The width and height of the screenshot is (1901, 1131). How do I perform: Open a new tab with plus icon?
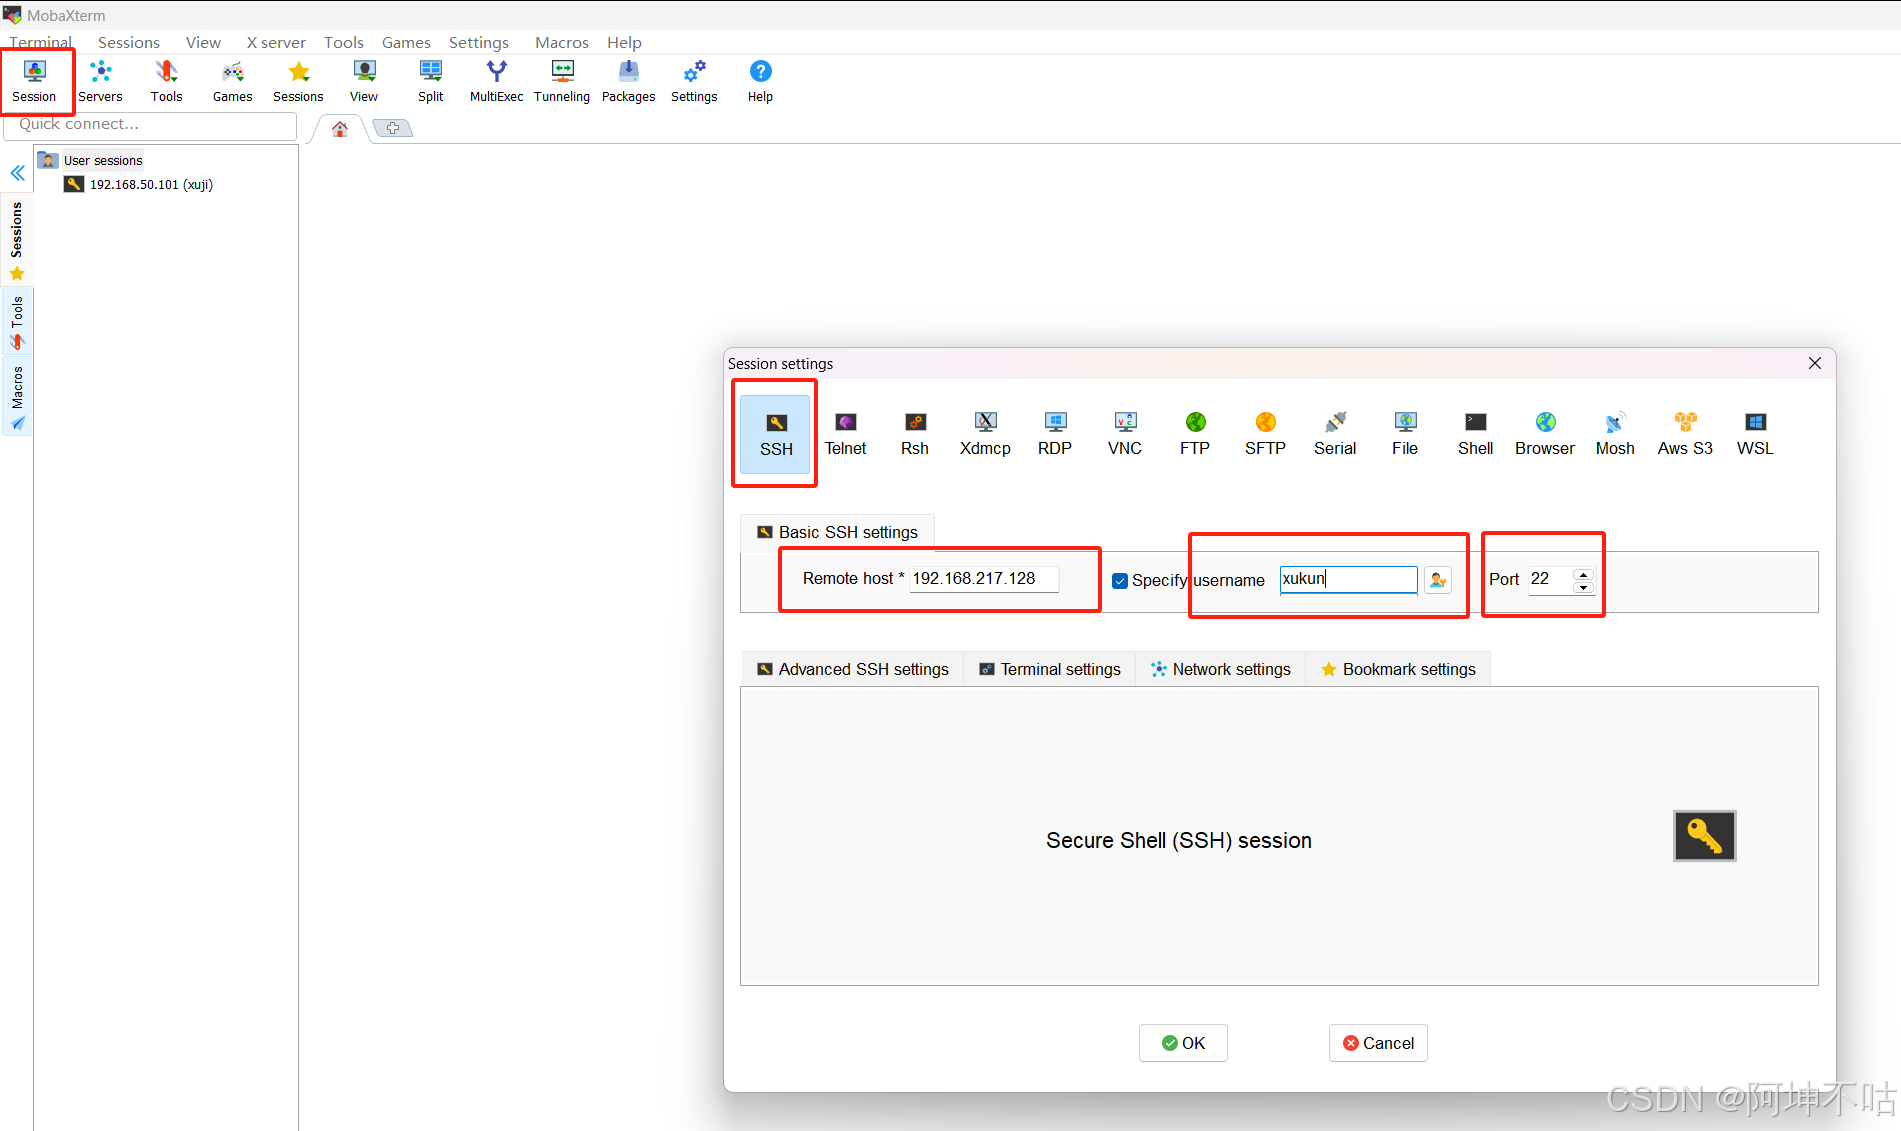pos(393,128)
